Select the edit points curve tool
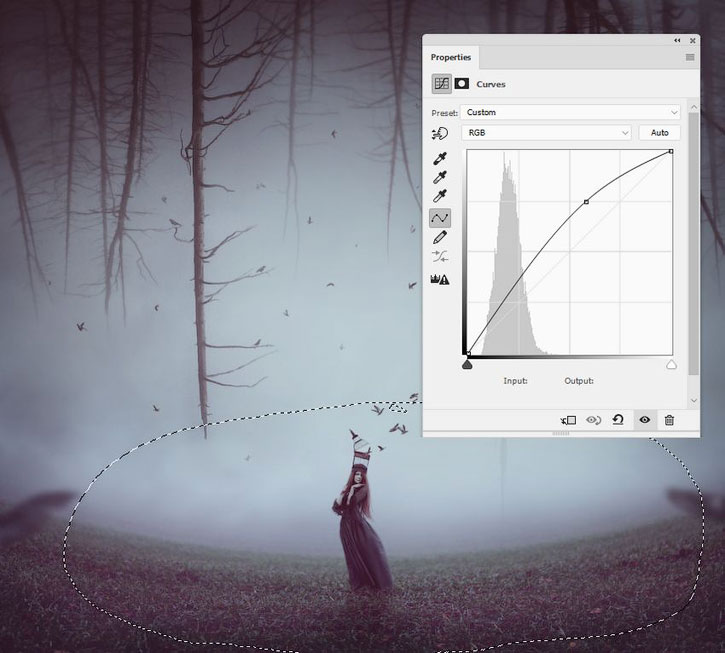The width and height of the screenshot is (725, 653). point(440,218)
